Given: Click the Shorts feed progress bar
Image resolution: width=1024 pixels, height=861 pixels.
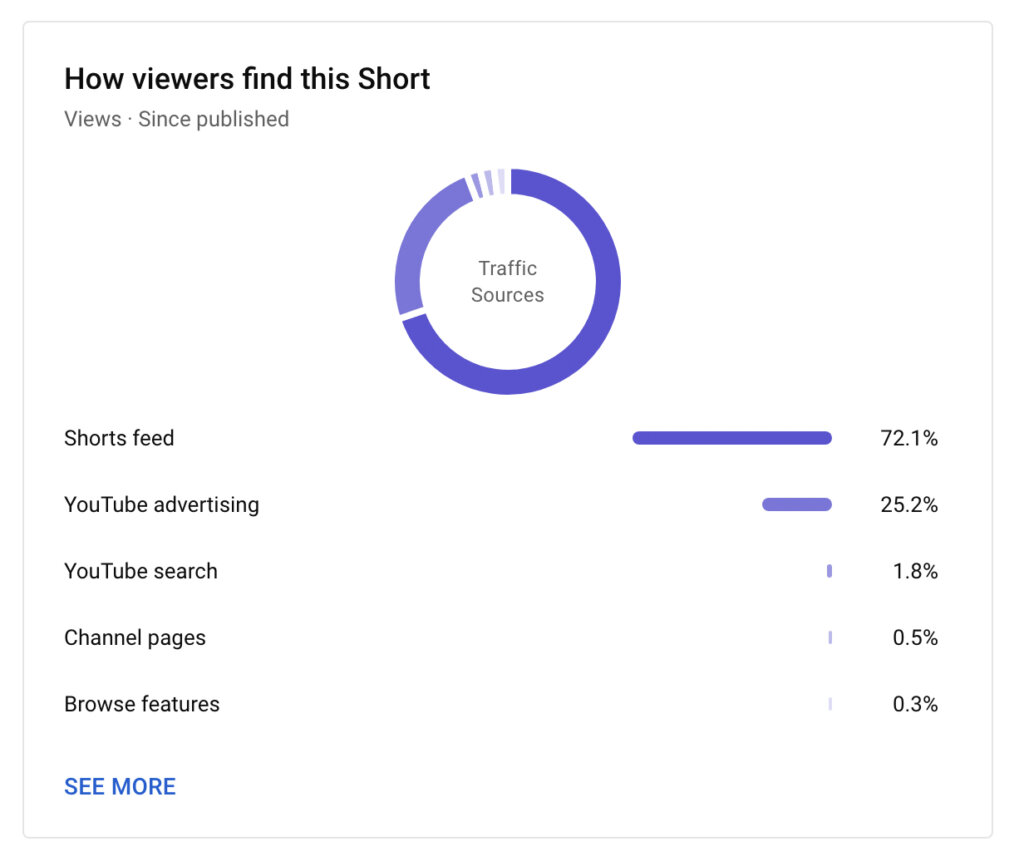Looking at the screenshot, I should click(731, 438).
